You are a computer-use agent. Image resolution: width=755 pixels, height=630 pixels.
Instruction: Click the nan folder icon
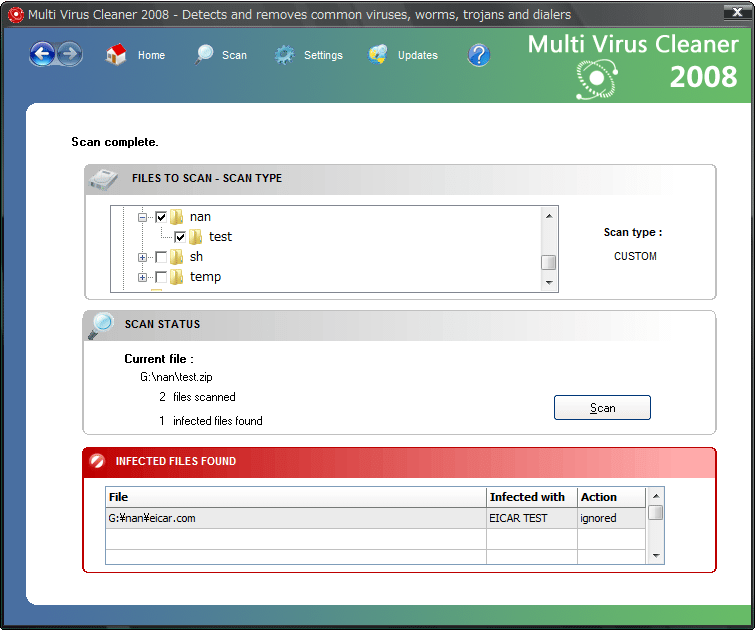pyautogui.click(x=177, y=217)
